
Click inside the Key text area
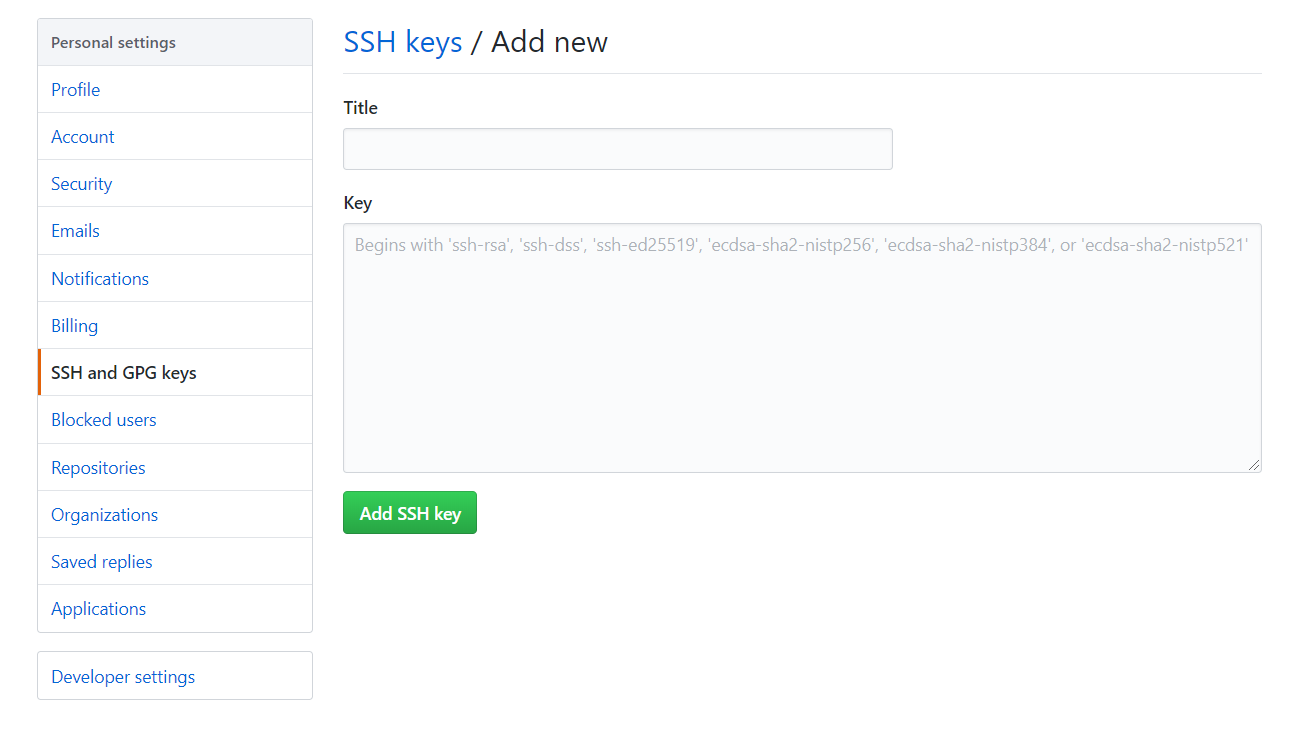point(801,348)
